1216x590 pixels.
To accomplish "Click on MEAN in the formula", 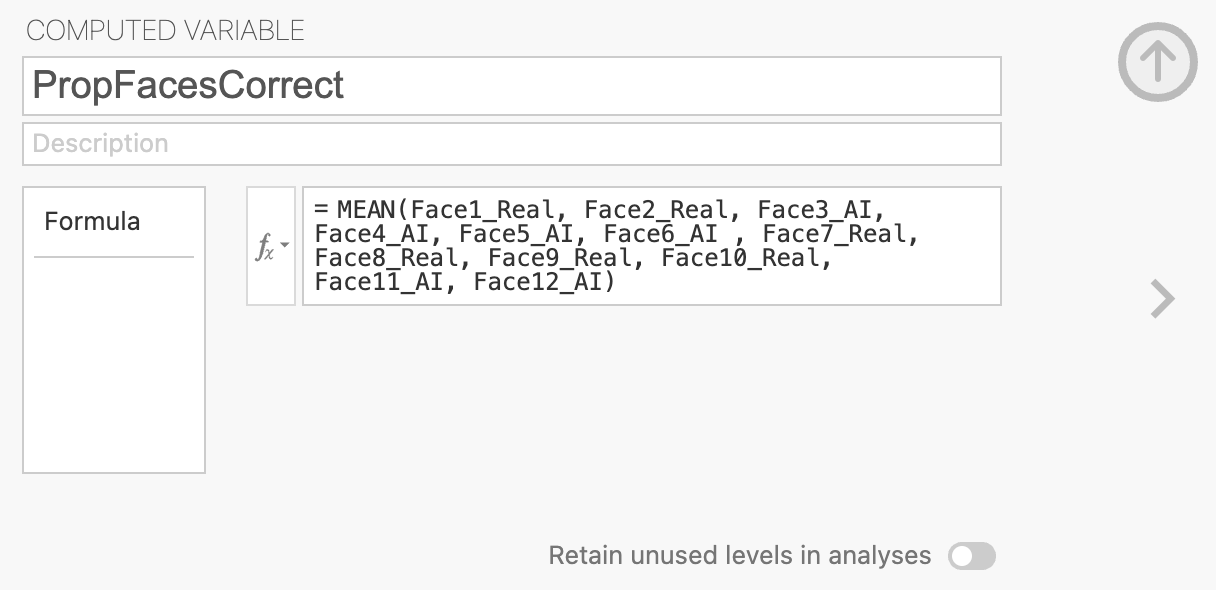I will 367,209.
